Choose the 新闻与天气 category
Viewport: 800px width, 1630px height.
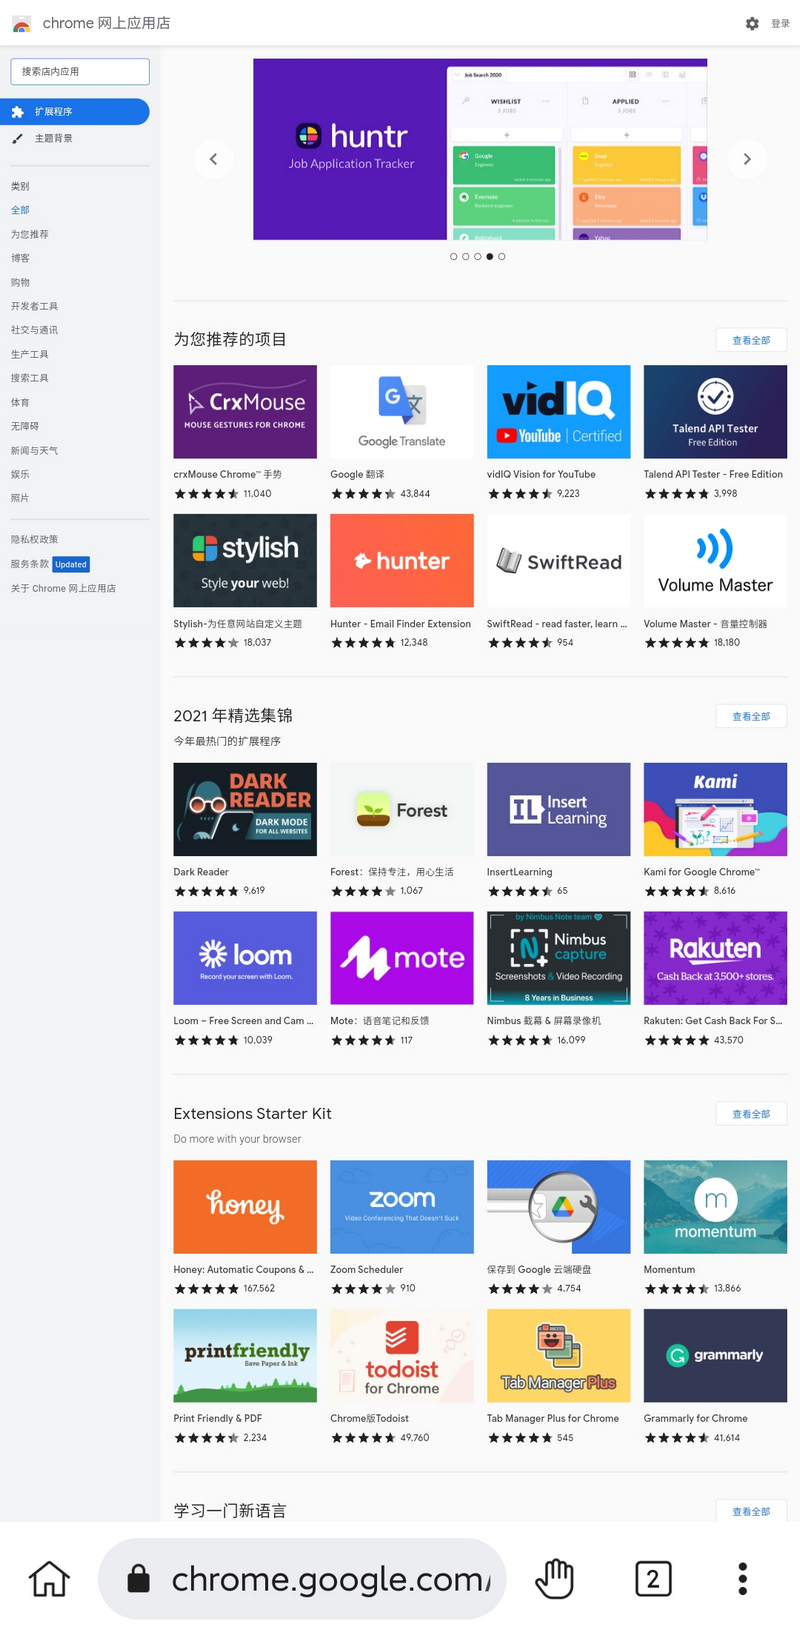35,450
